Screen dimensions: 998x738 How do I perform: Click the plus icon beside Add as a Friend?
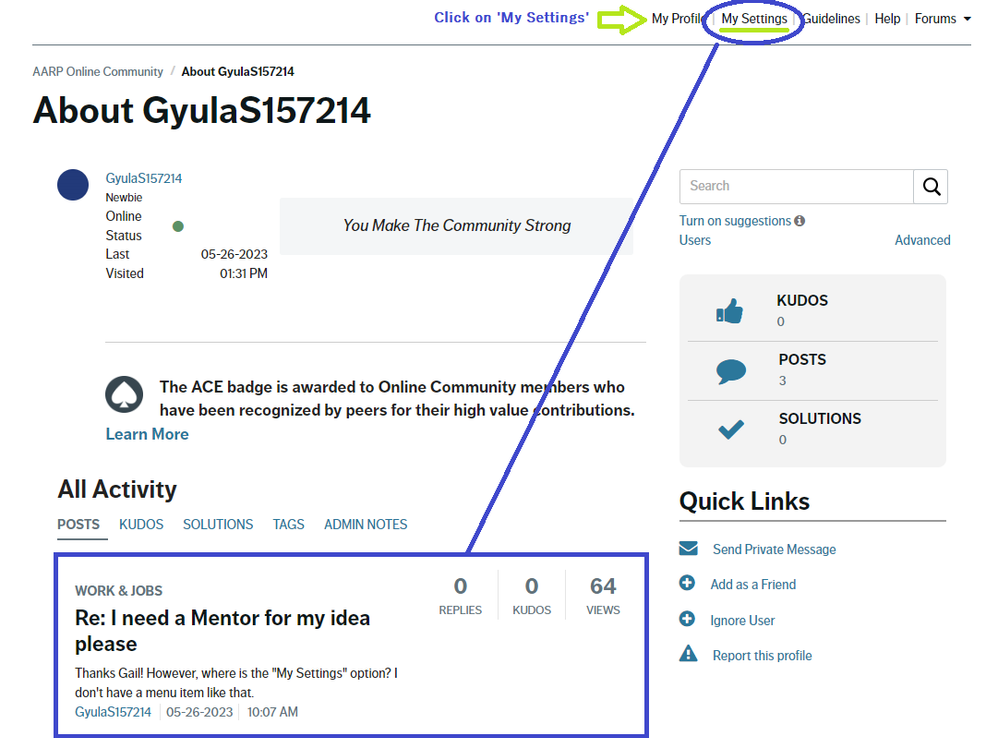click(x=687, y=584)
